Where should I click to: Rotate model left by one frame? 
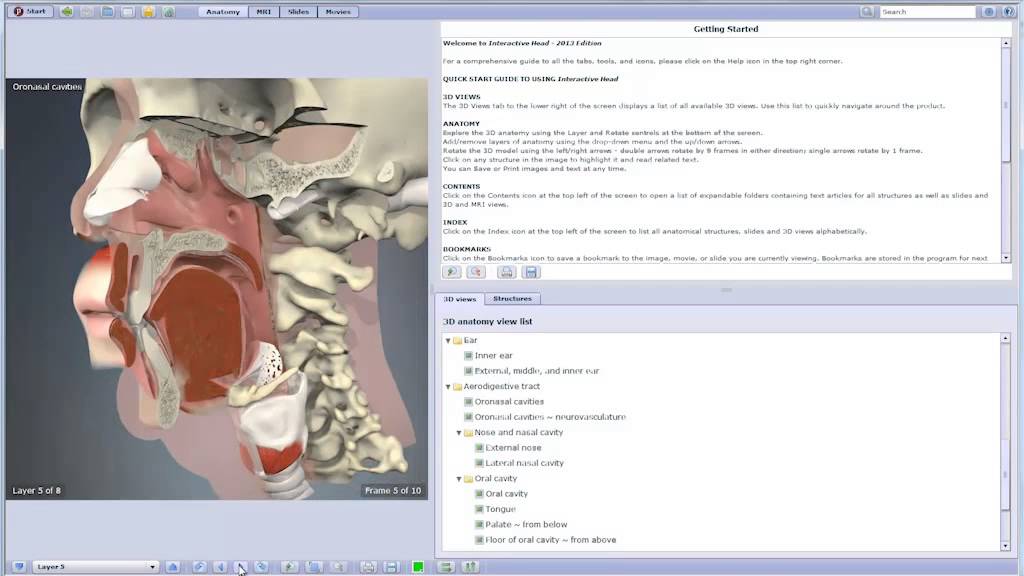[220, 567]
